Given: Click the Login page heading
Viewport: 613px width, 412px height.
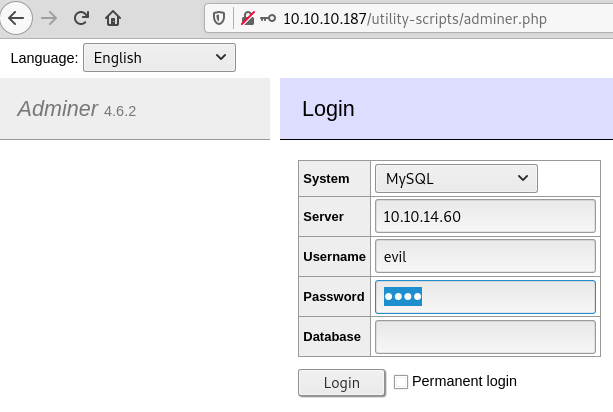Looking at the screenshot, I should [x=328, y=109].
